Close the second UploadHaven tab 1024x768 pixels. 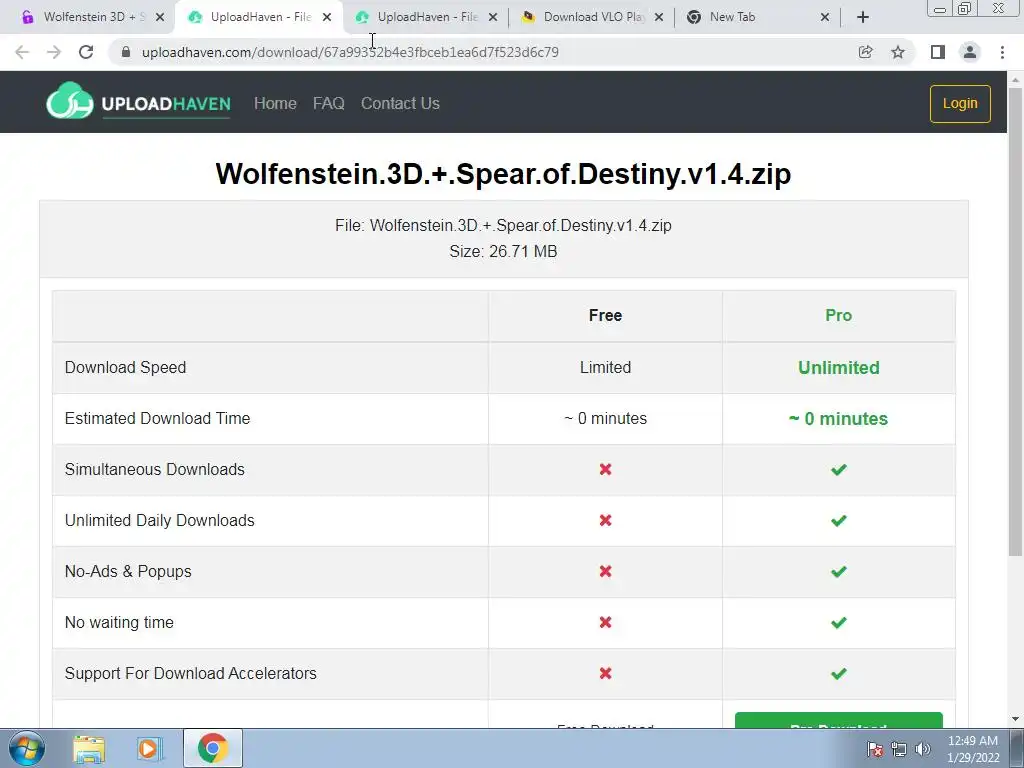click(x=493, y=18)
